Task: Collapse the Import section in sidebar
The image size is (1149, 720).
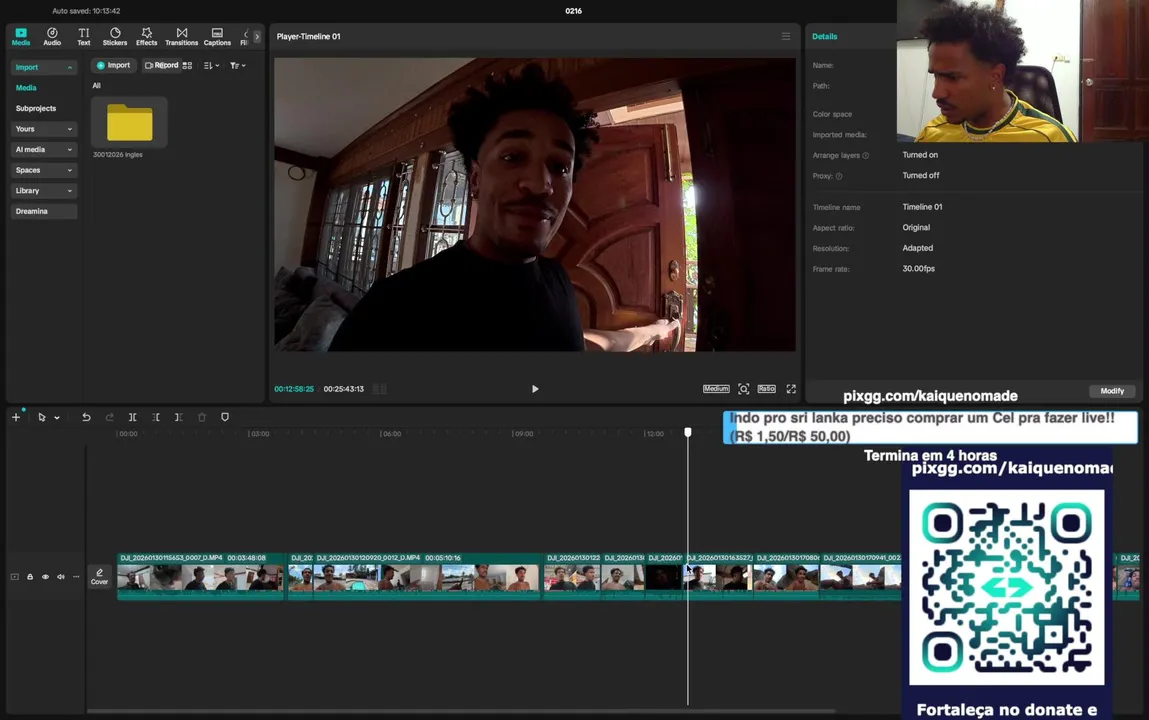Action: pyautogui.click(x=44, y=67)
